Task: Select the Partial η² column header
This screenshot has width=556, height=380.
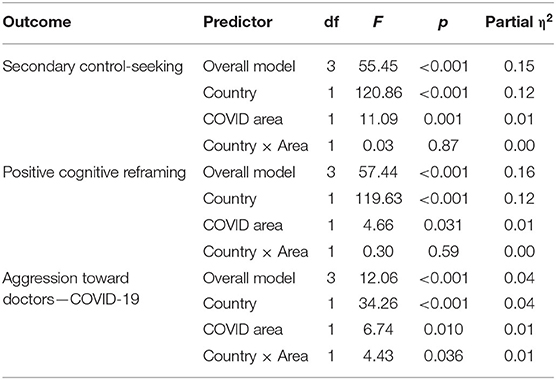Action: (x=519, y=21)
